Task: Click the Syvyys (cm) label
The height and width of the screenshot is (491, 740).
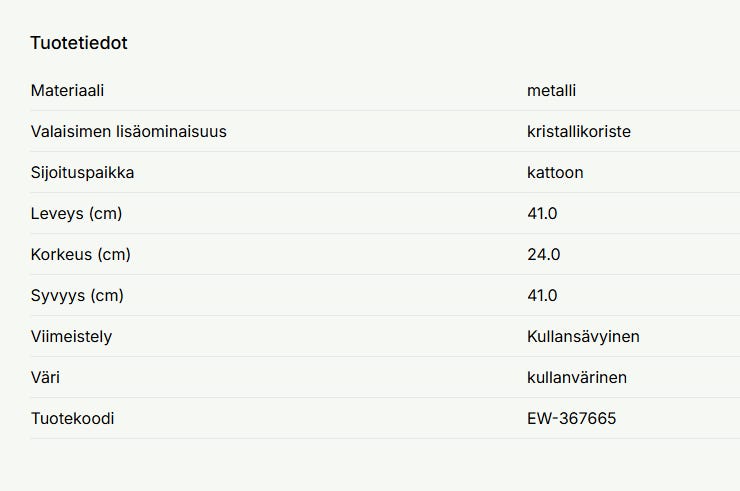Action: pos(77,296)
